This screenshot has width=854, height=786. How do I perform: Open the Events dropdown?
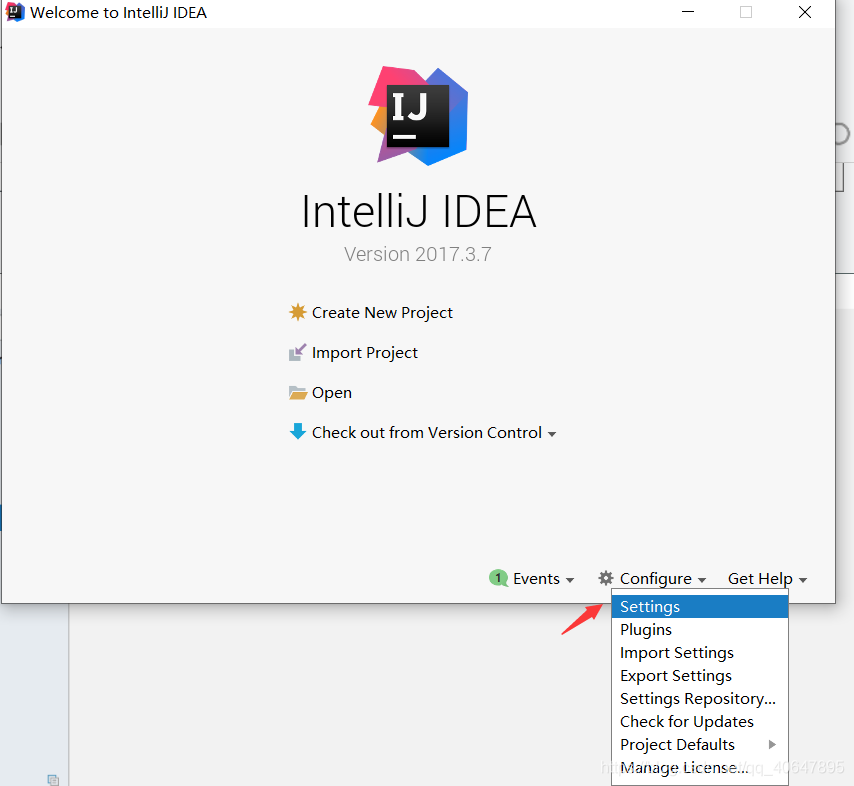543,578
